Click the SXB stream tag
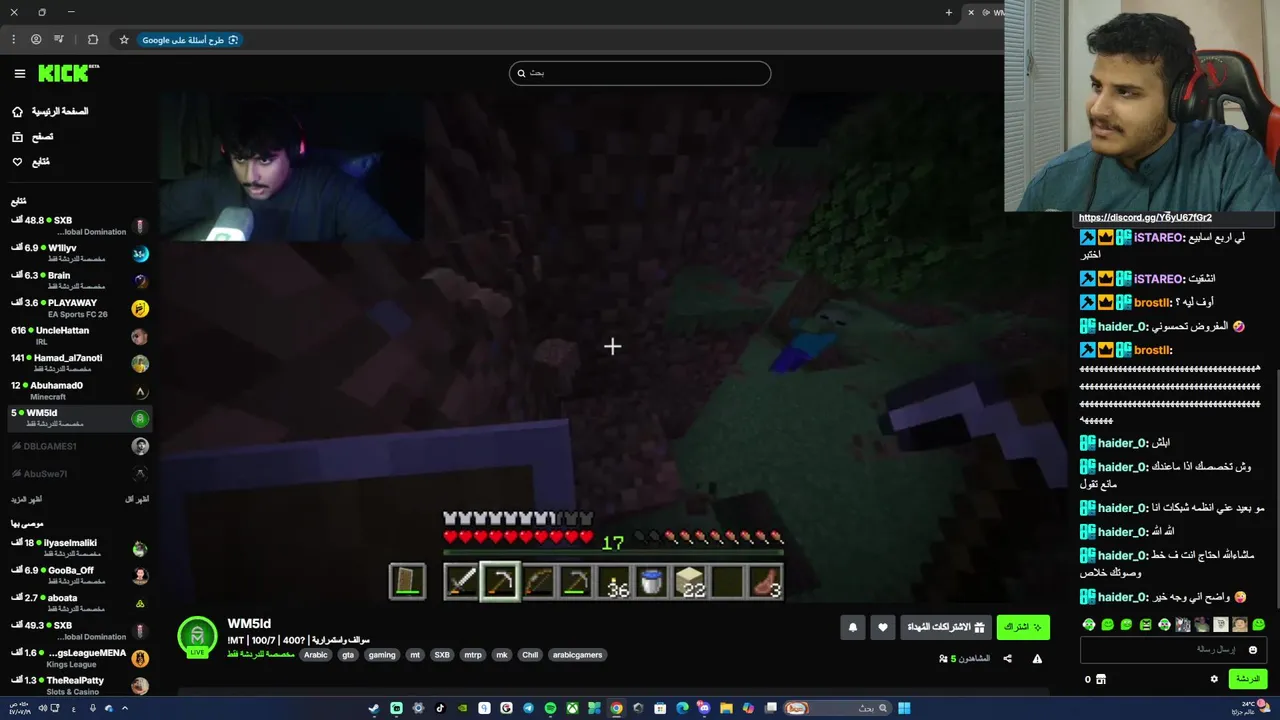 [442, 655]
